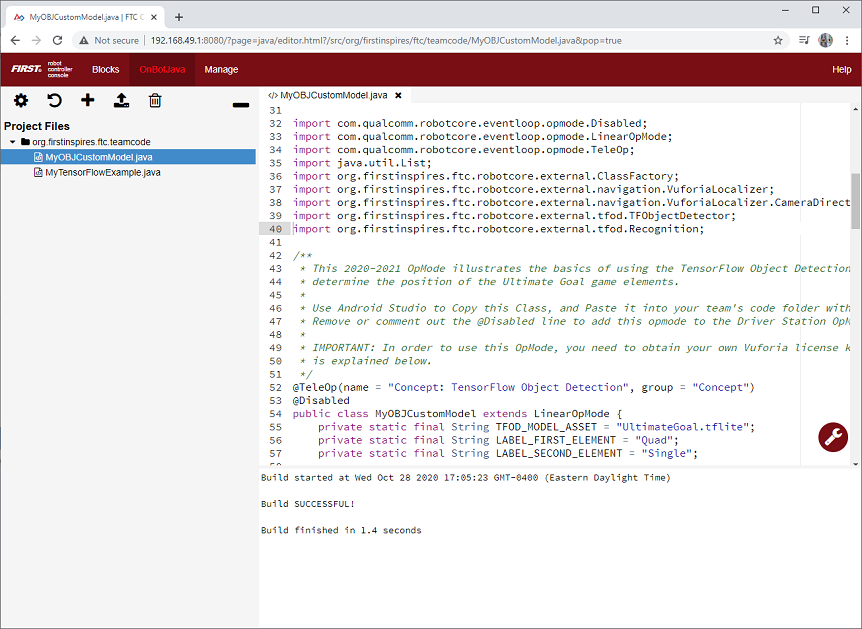Click the code editor vertical scrollbar
The height and width of the screenshot is (629, 862).
855,200
